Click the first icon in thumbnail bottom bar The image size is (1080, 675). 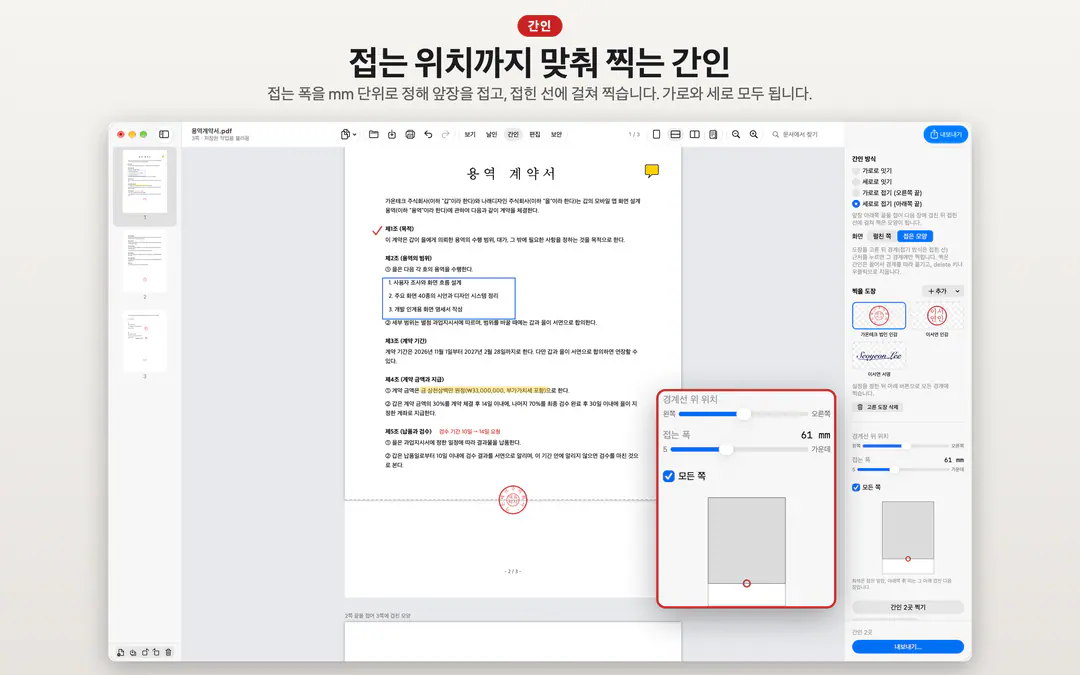pos(121,652)
